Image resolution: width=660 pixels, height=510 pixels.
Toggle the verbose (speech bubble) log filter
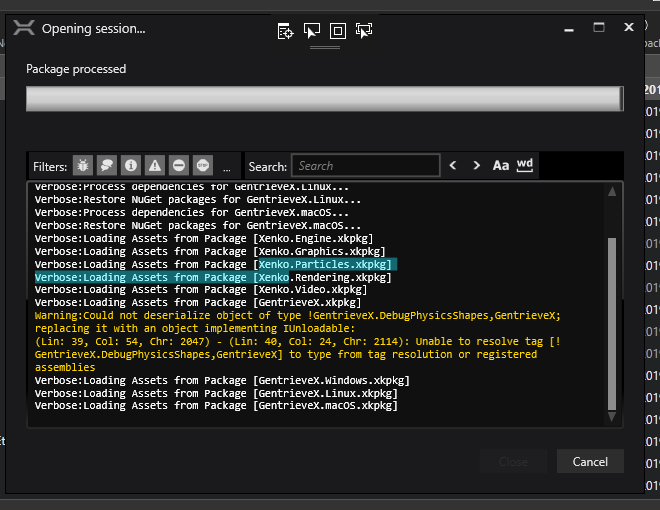tap(107, 165)
